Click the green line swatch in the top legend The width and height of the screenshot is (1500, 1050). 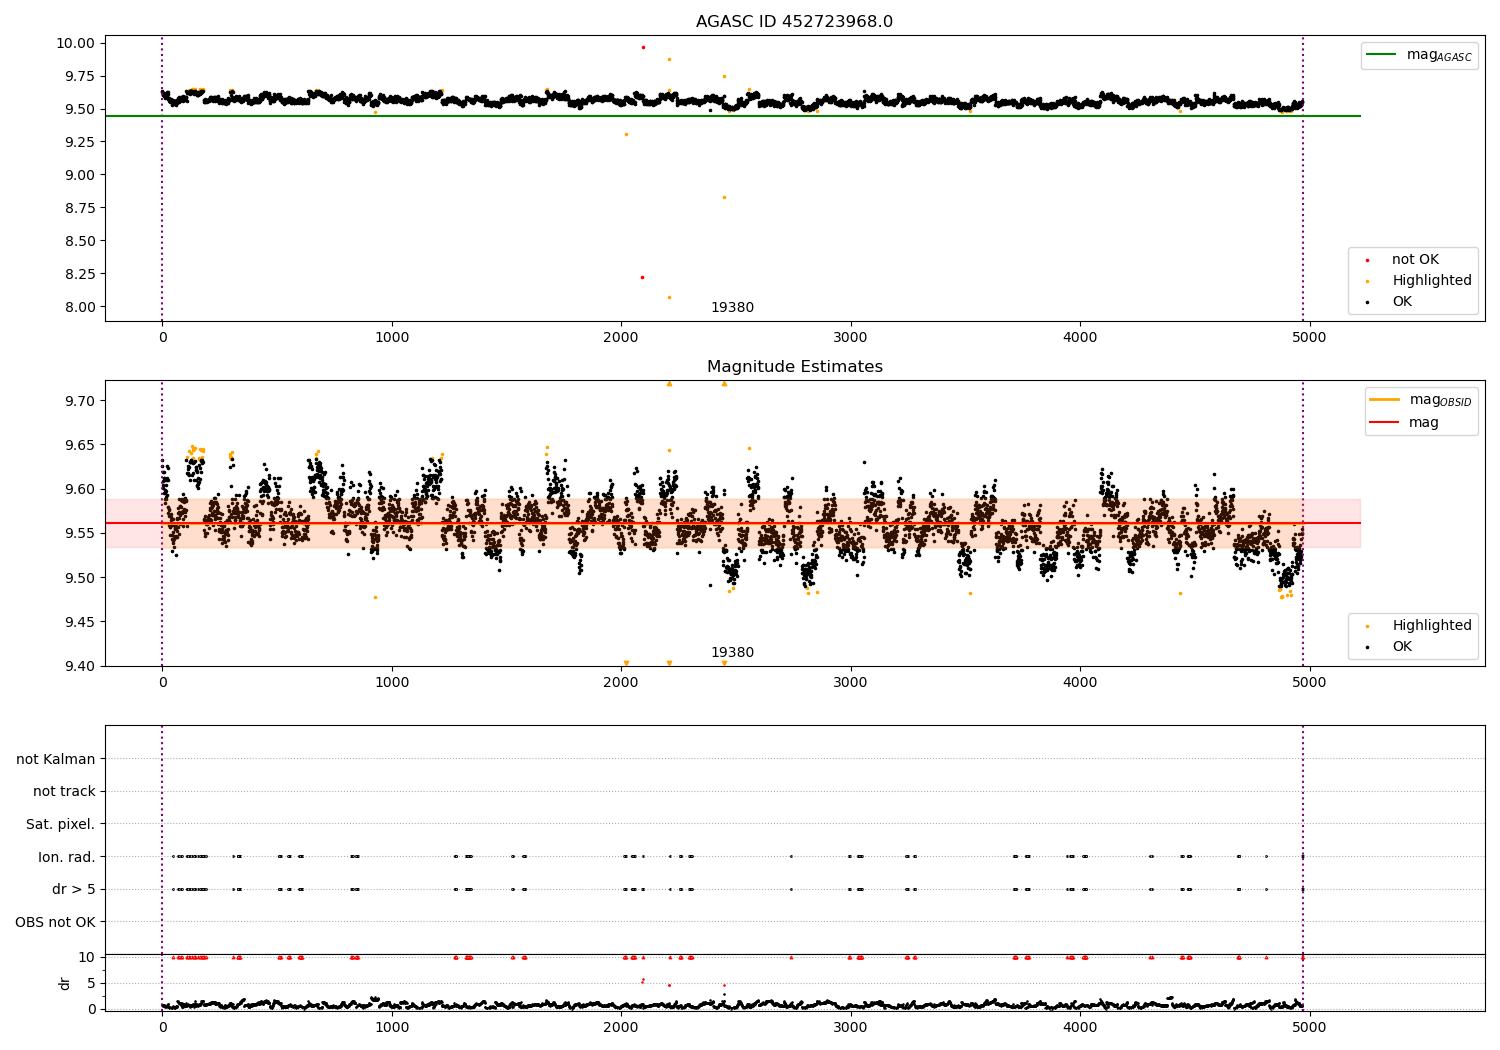tap(1382, 55)
